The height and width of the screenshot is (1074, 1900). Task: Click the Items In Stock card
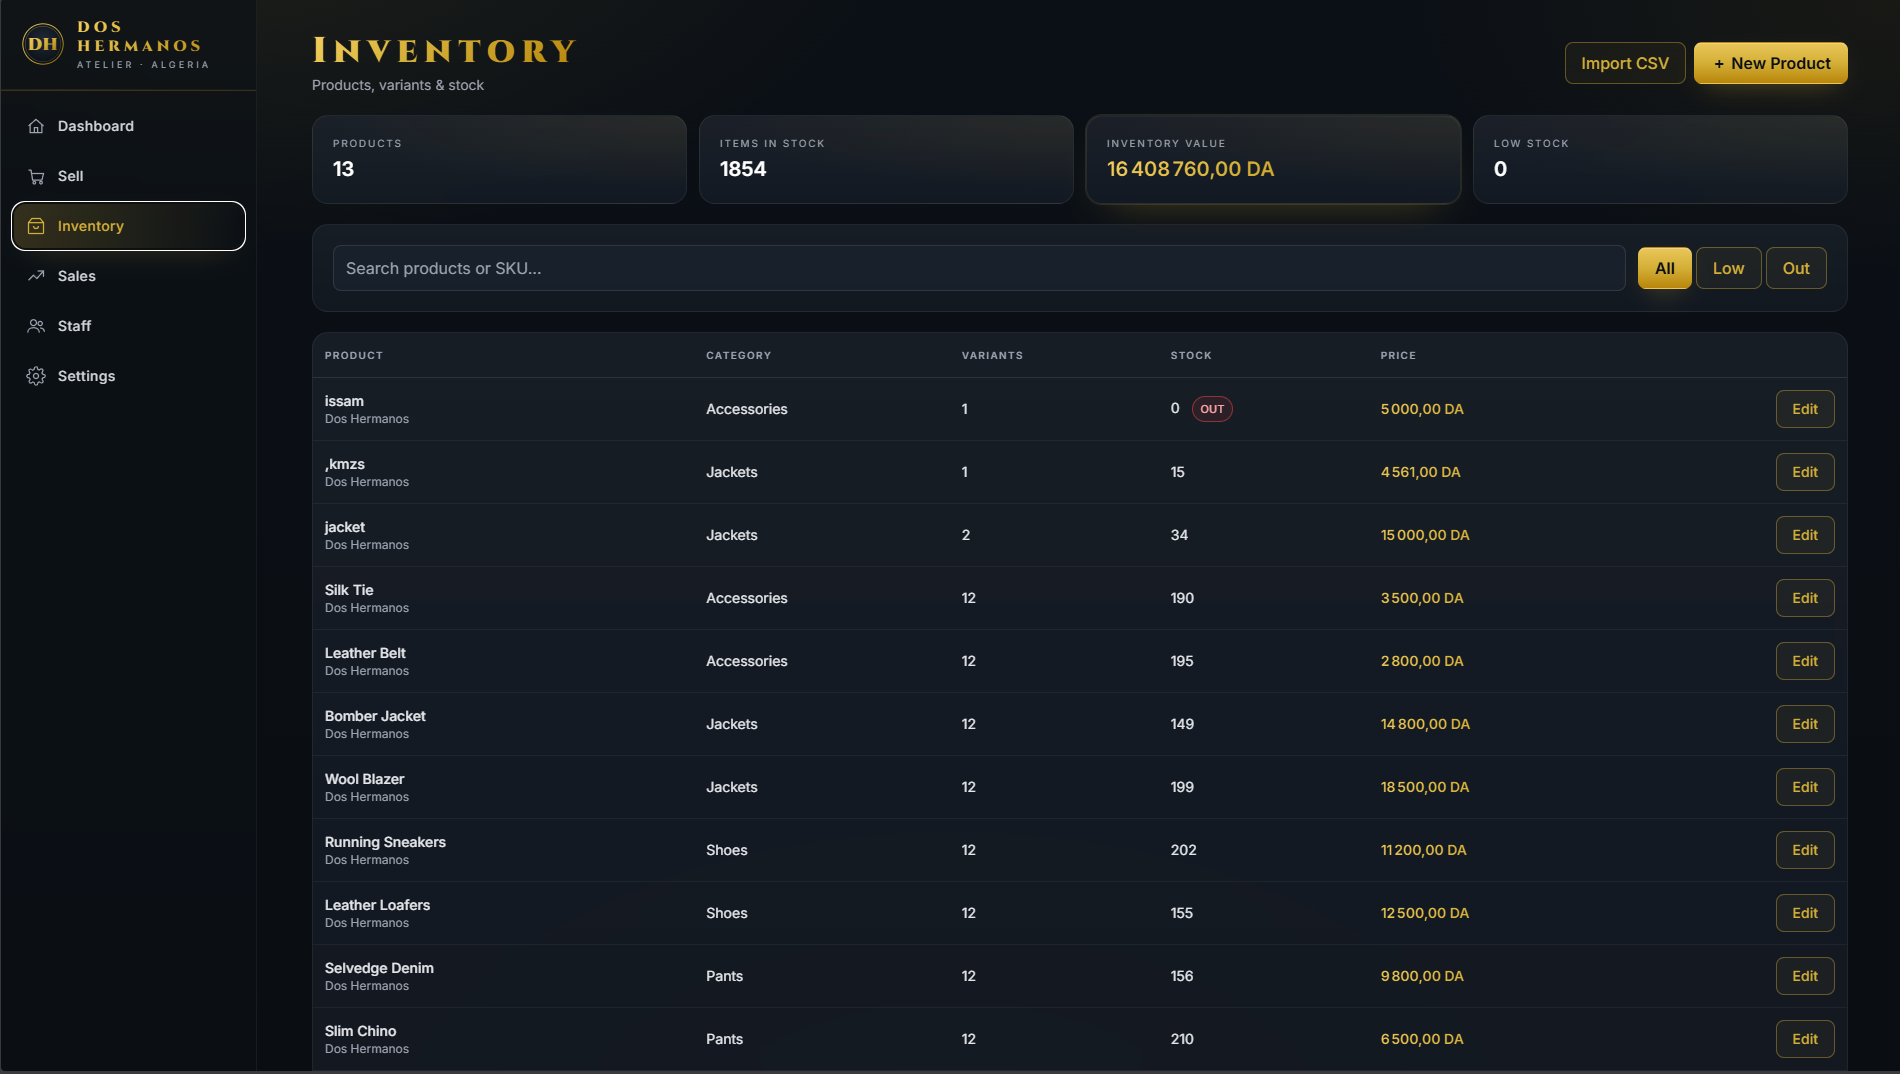[886, 160]
